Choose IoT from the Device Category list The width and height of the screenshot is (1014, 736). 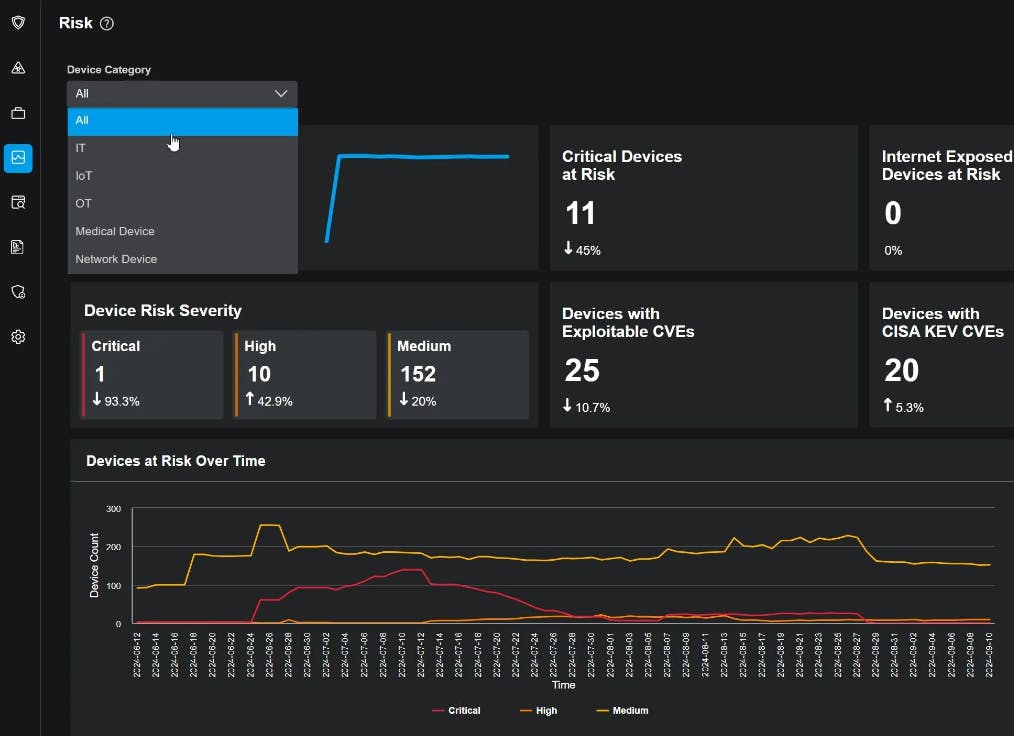click(84, 176)
